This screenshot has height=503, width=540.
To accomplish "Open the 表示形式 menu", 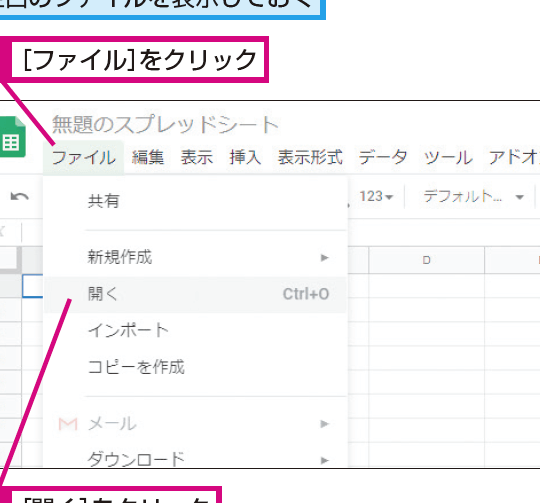I will point(310,158).
